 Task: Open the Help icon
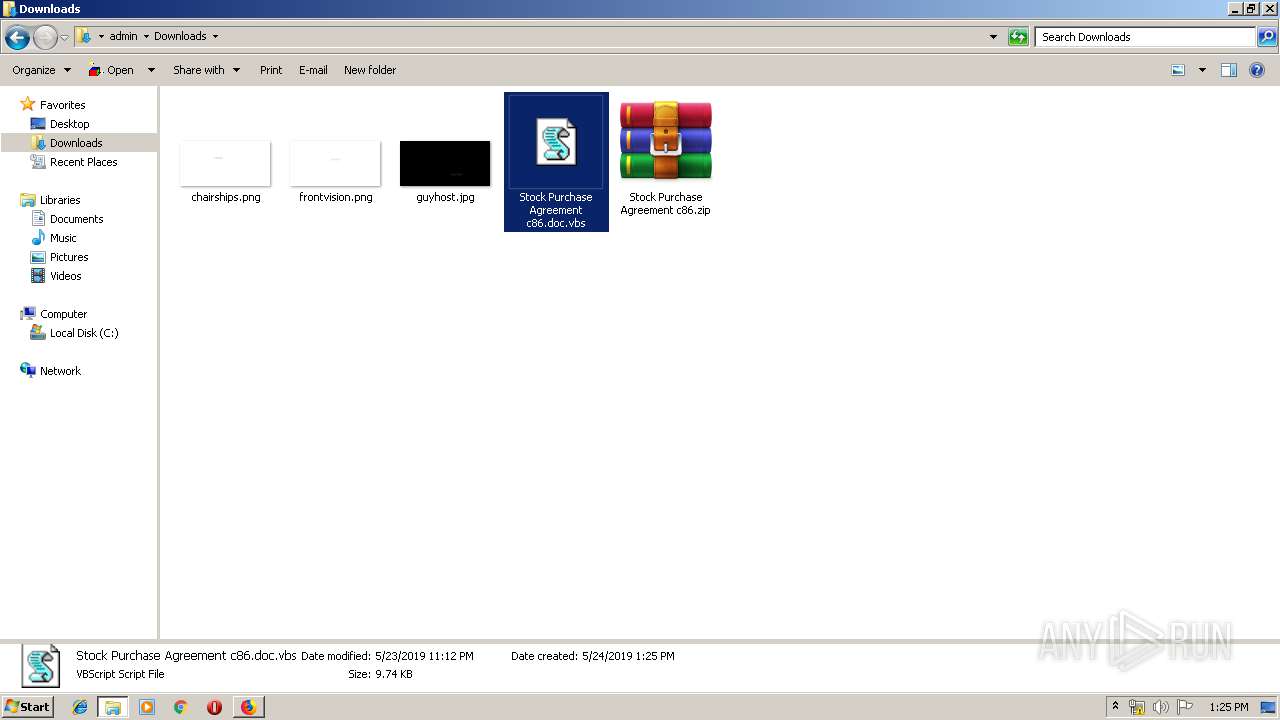pyautogui.click(x=1258, y=70)
